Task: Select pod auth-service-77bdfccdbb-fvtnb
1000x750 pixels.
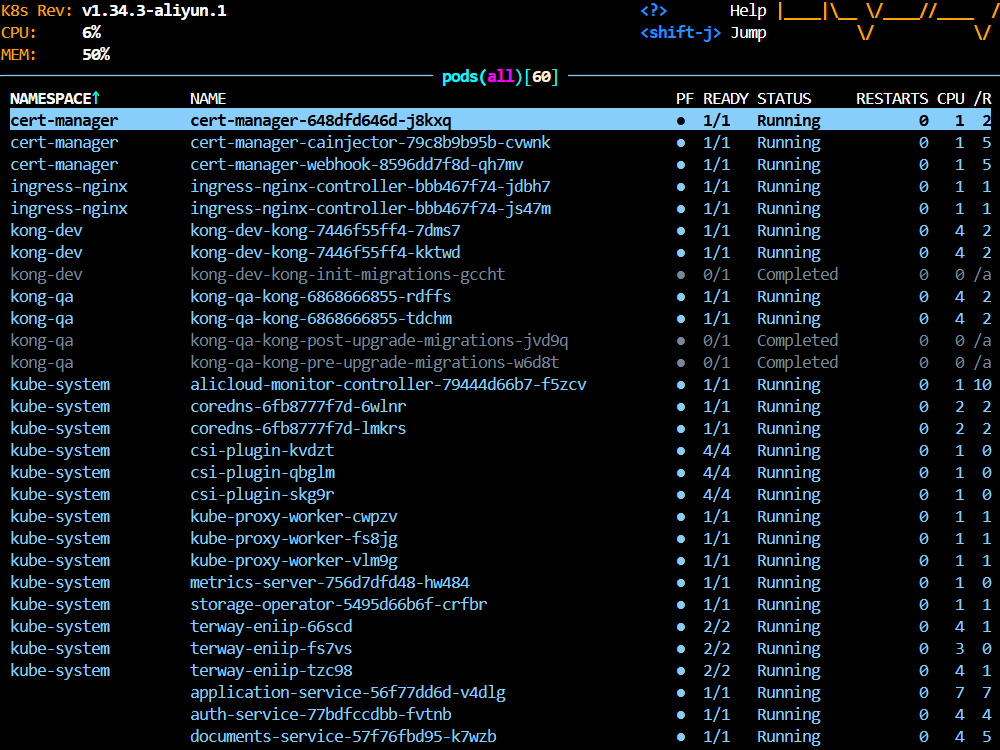Action: 500,714
